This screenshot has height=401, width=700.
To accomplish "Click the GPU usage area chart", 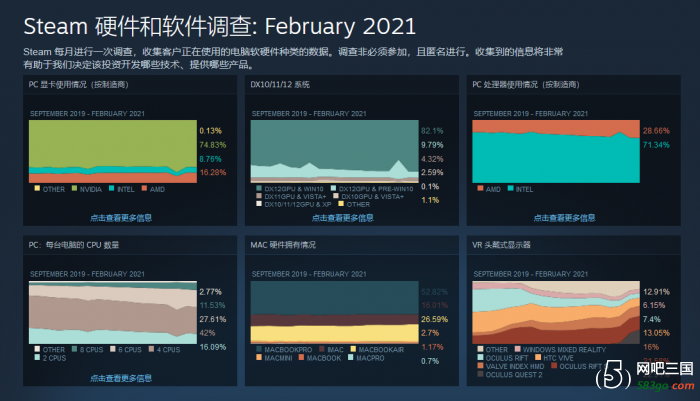I will point(113,151).
